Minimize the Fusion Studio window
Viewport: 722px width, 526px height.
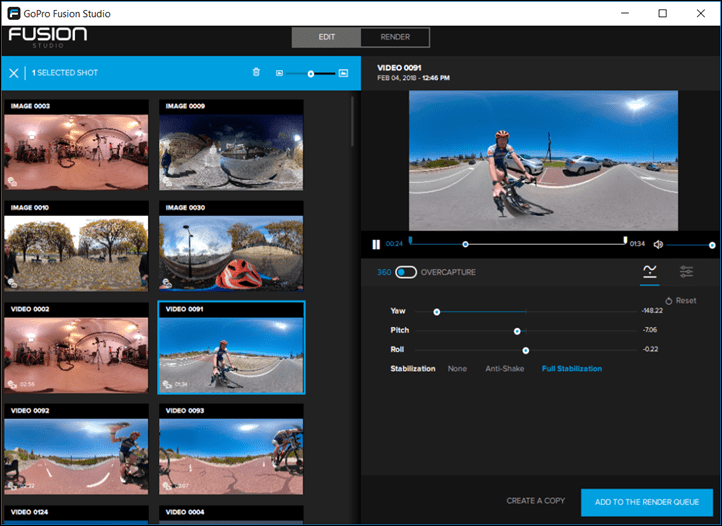point(625,13)
